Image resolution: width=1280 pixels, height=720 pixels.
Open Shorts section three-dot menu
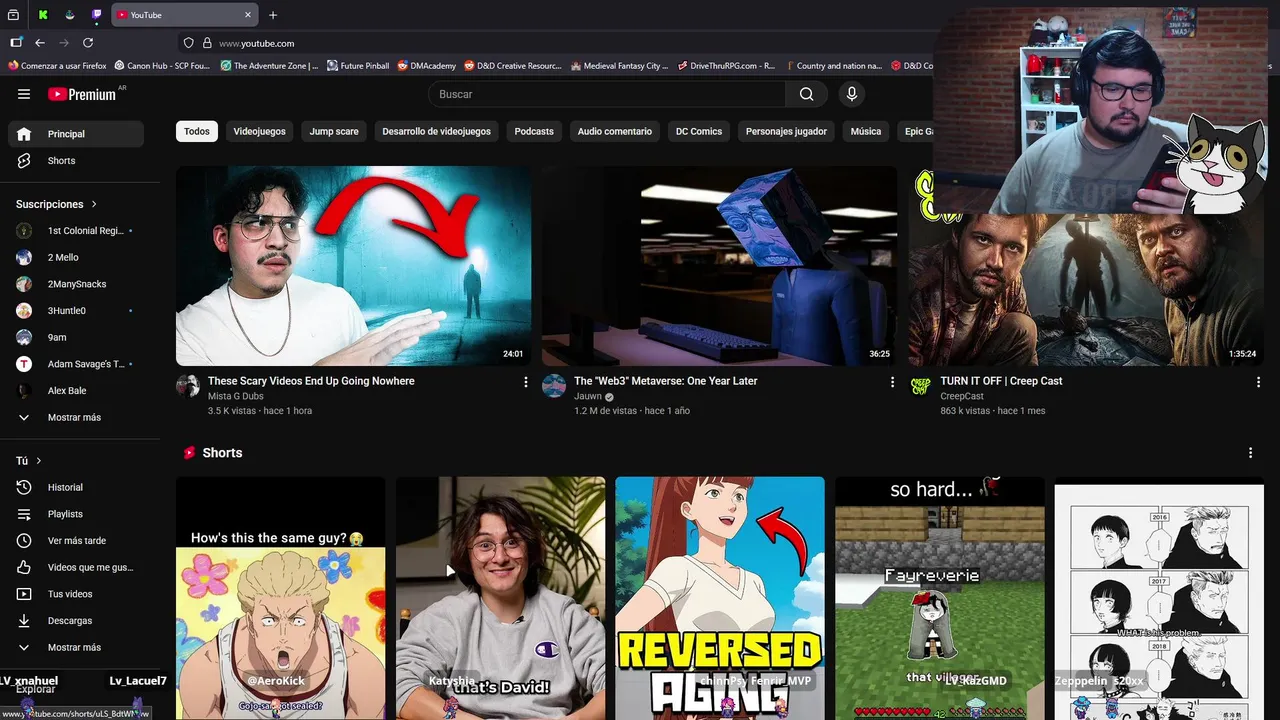[x=1250, y=453]
